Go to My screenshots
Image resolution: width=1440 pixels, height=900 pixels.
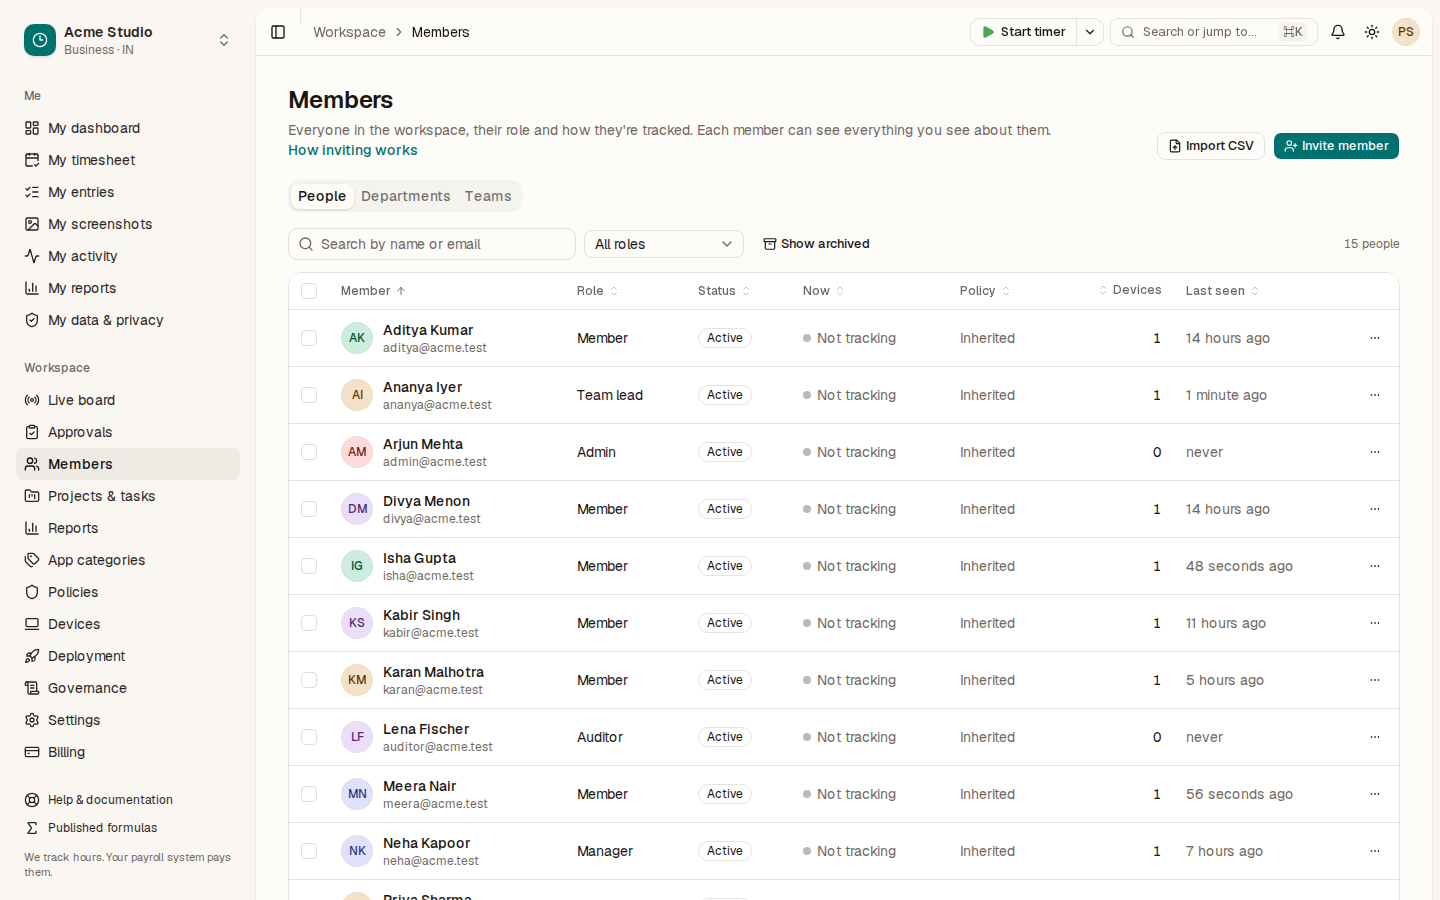click(x=128, y=224)
